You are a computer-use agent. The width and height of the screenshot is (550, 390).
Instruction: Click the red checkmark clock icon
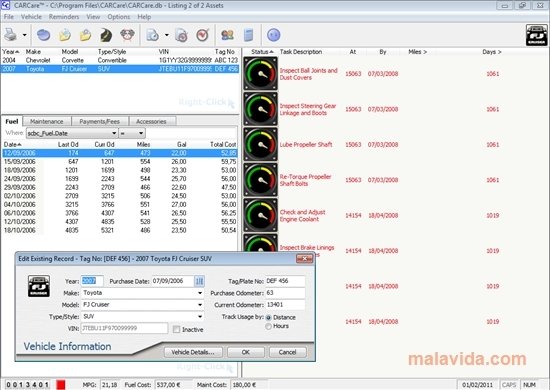pyautogui.click(x=203, y=35)
